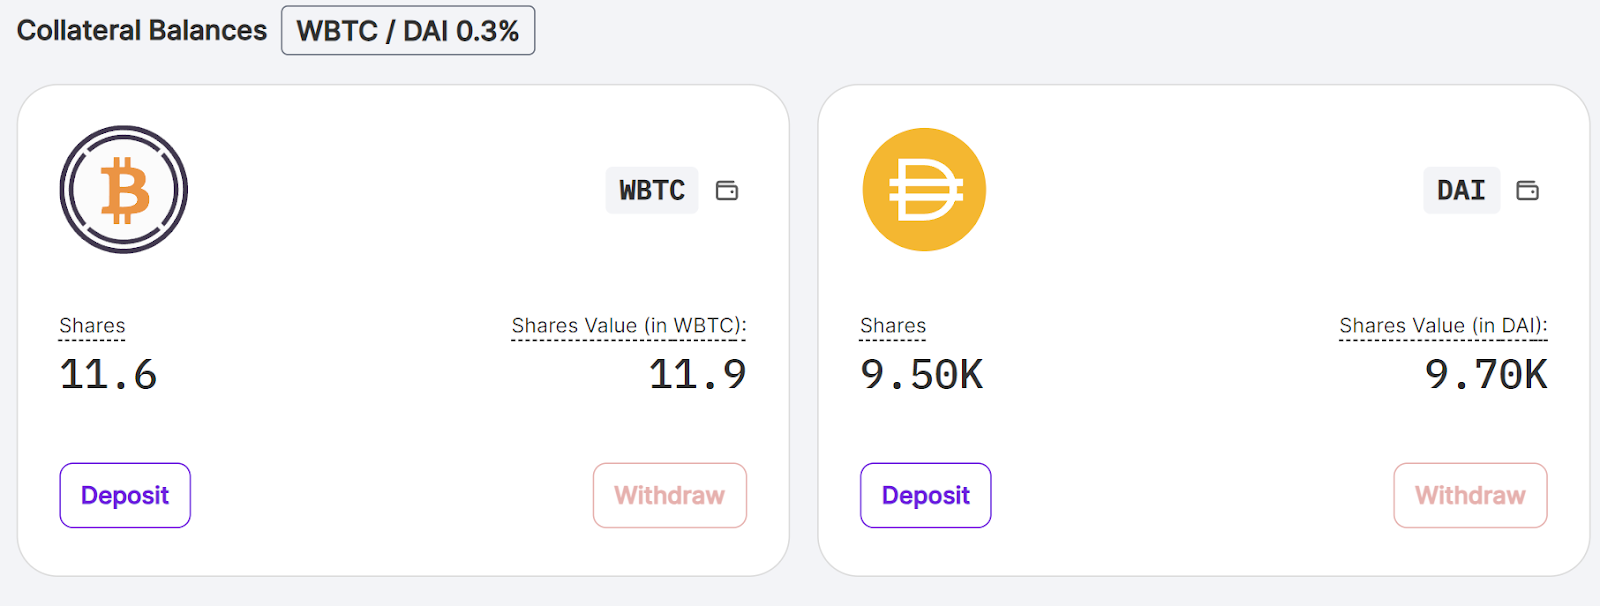Click the Shares Value (in DAI) label

pos(1443,326)
